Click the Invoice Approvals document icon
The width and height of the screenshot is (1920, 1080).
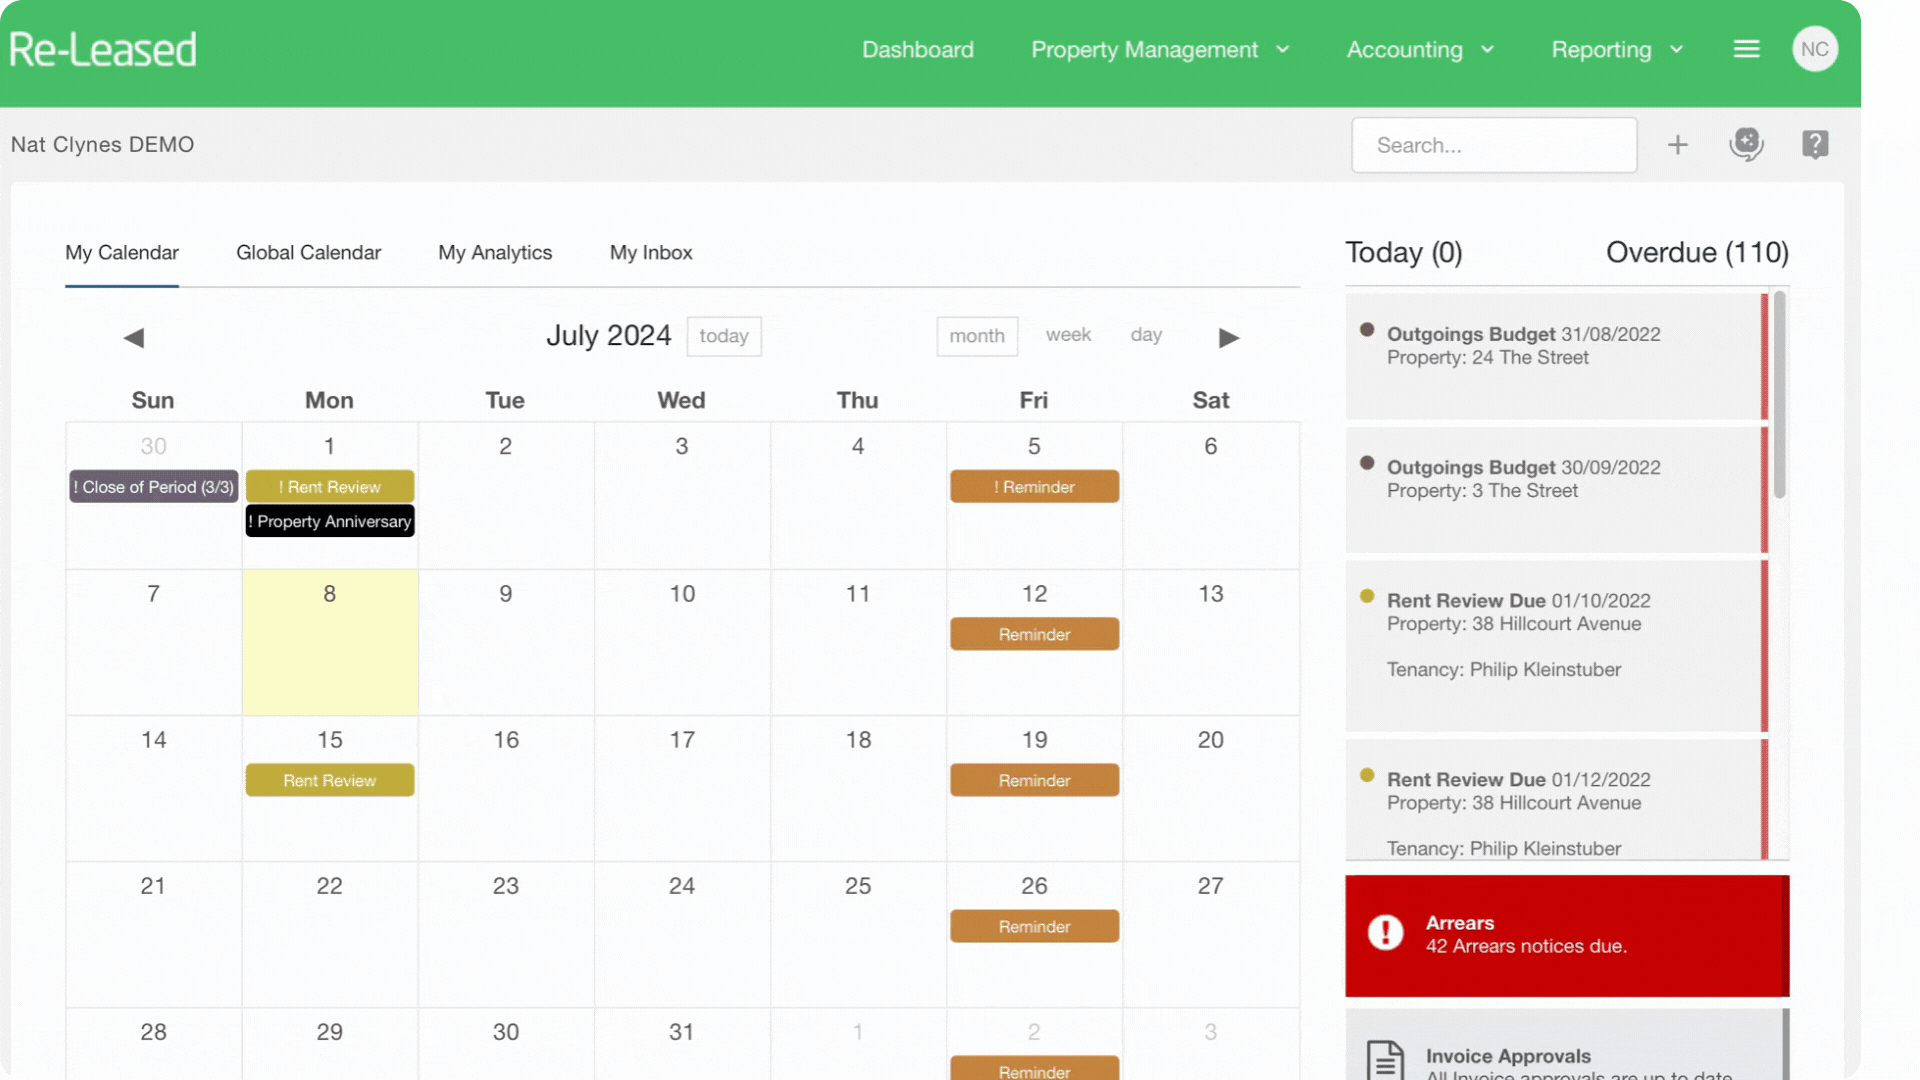pyautogui.click(x=1385, y=1060)
